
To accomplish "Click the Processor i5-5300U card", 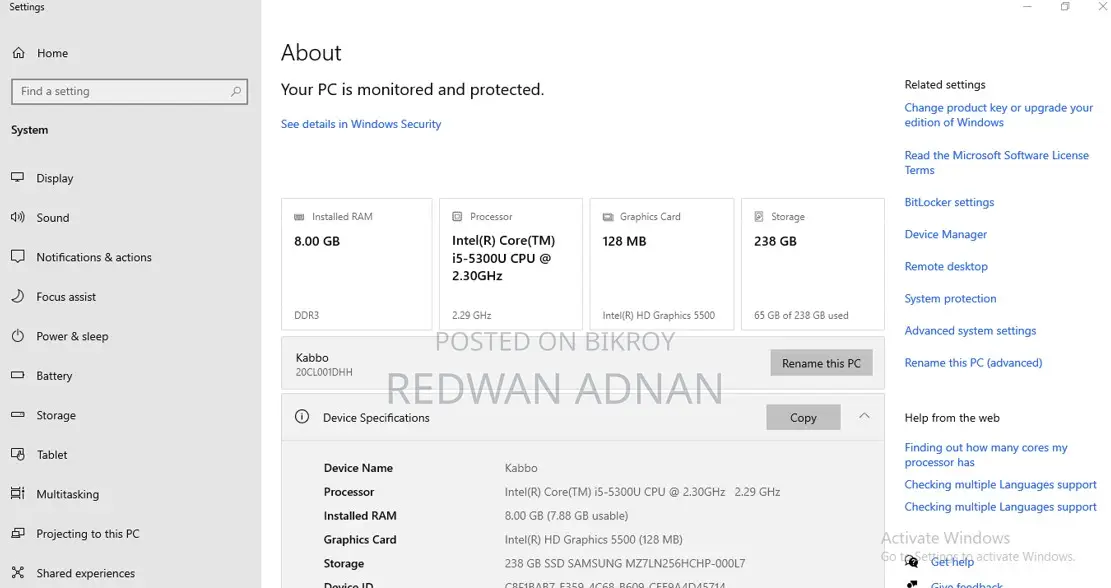I will point(511,264).
